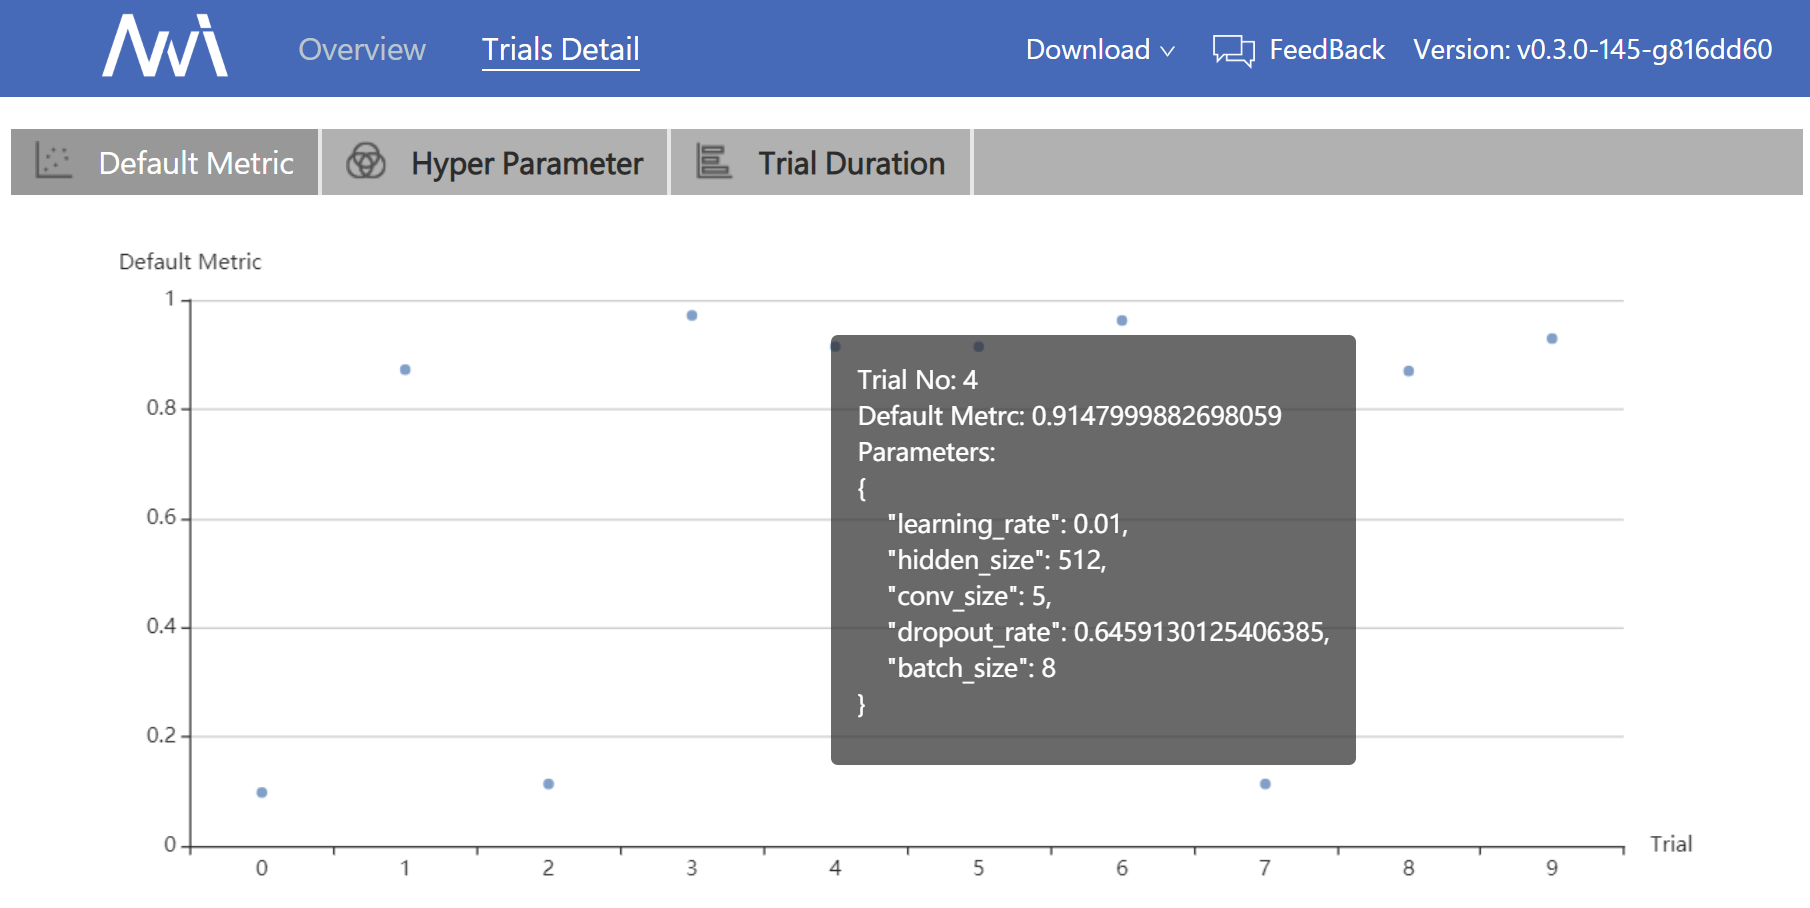Click the Download chevron icon
The image size is (1810, 908).
[1168, 51]
